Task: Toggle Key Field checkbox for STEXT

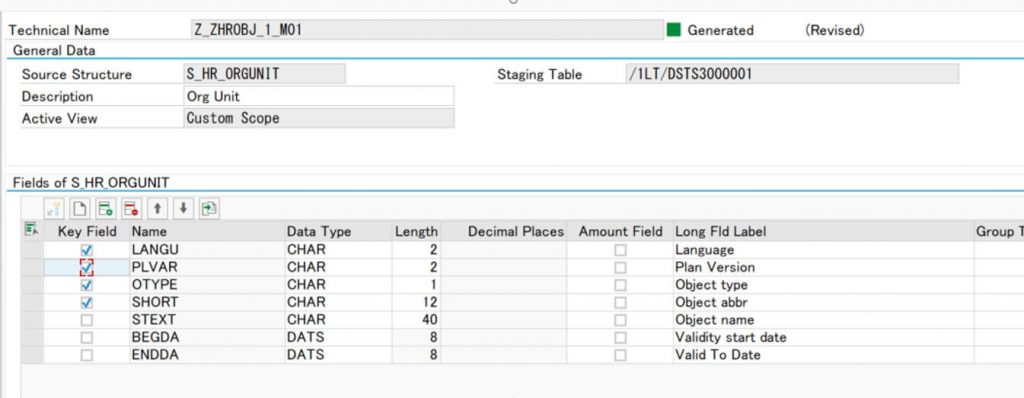Action: tap(87, 320)
